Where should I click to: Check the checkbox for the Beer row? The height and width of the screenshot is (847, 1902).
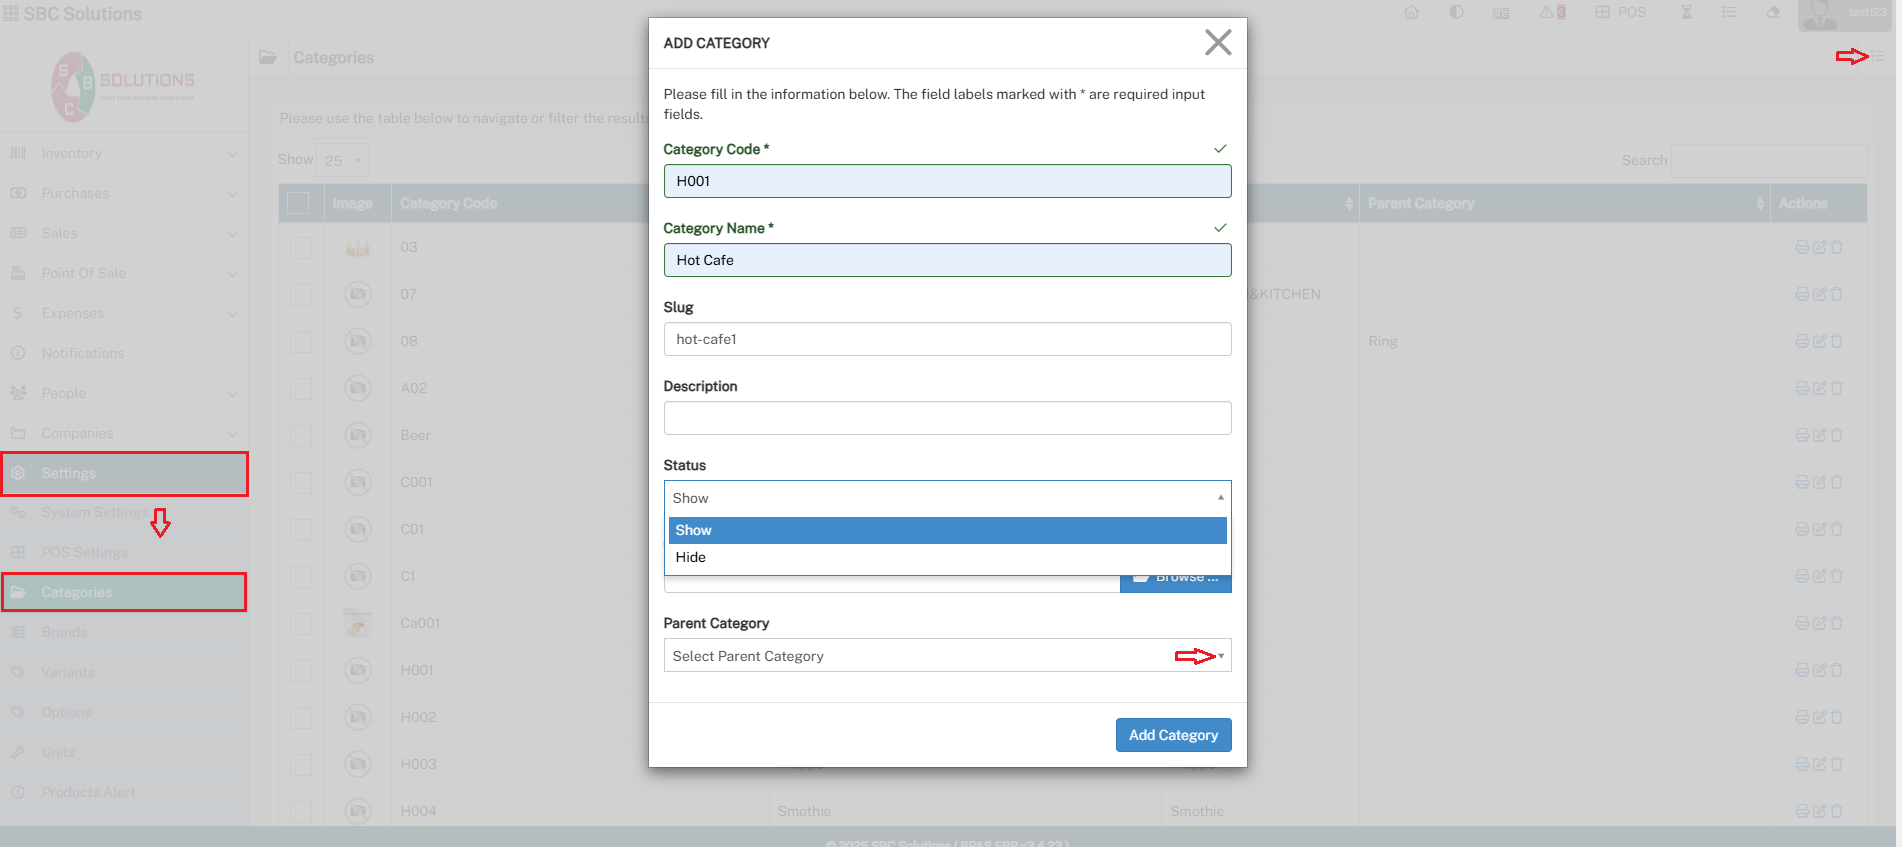(300, 436)
